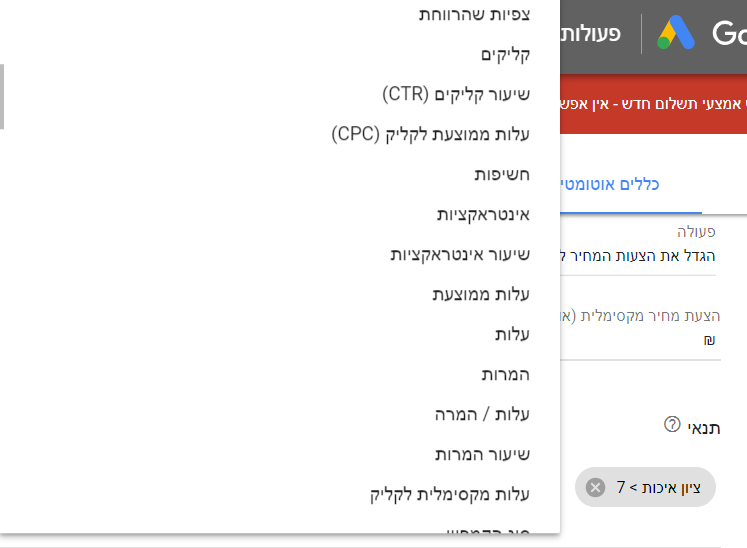Open the פעולה dropdown showing הגדל את הצעות המחיר
747x548 pixels.
638,256
